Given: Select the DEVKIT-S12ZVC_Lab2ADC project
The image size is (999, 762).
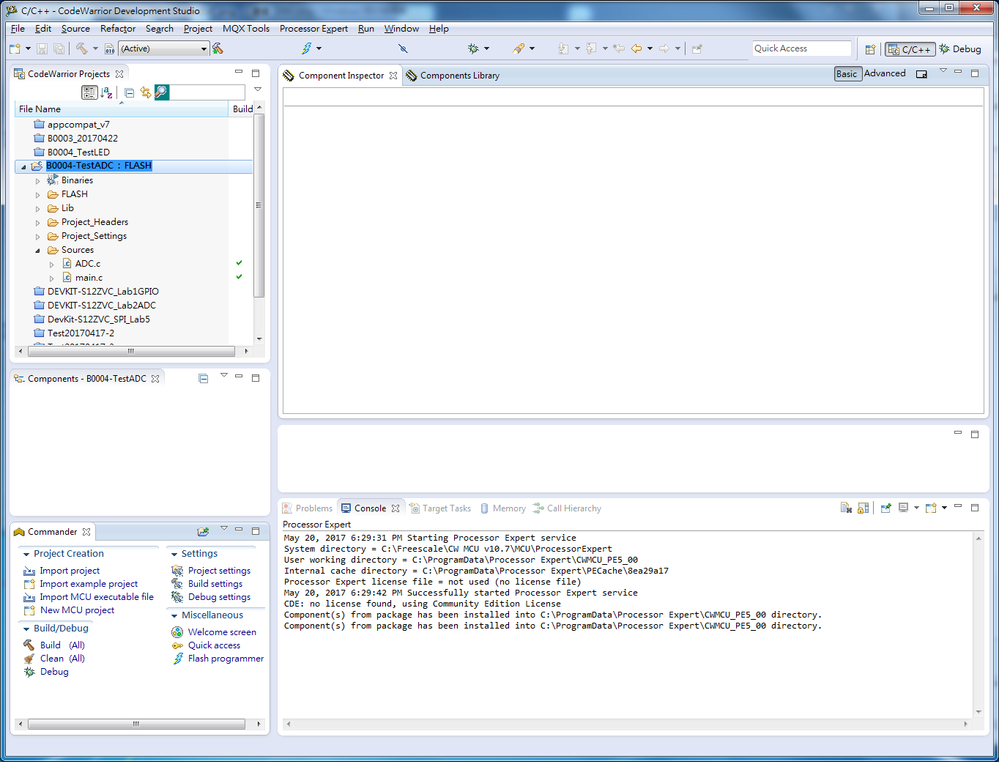Looking at the screenshot, I should click(101, 306).
